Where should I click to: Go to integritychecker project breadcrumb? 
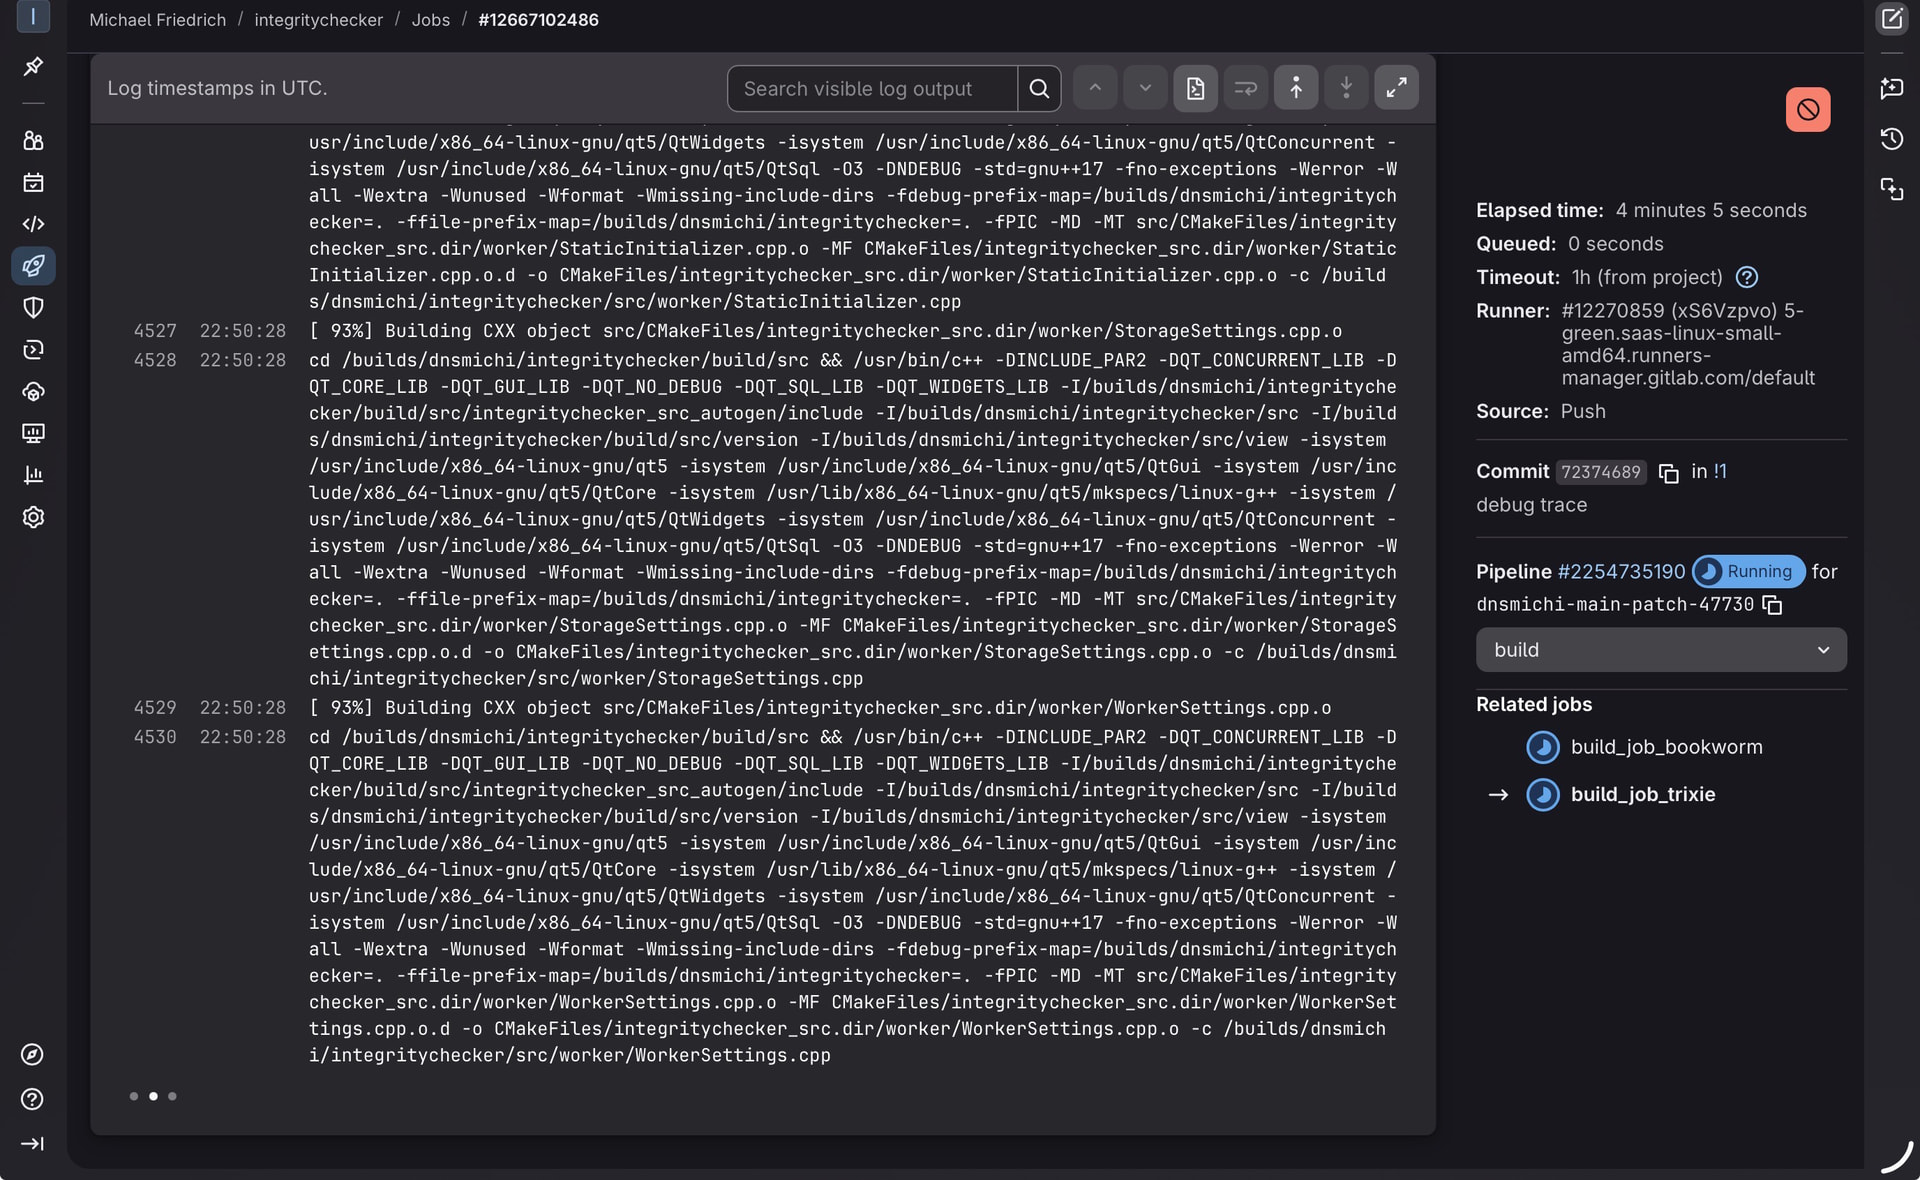[x=318, y=20]
